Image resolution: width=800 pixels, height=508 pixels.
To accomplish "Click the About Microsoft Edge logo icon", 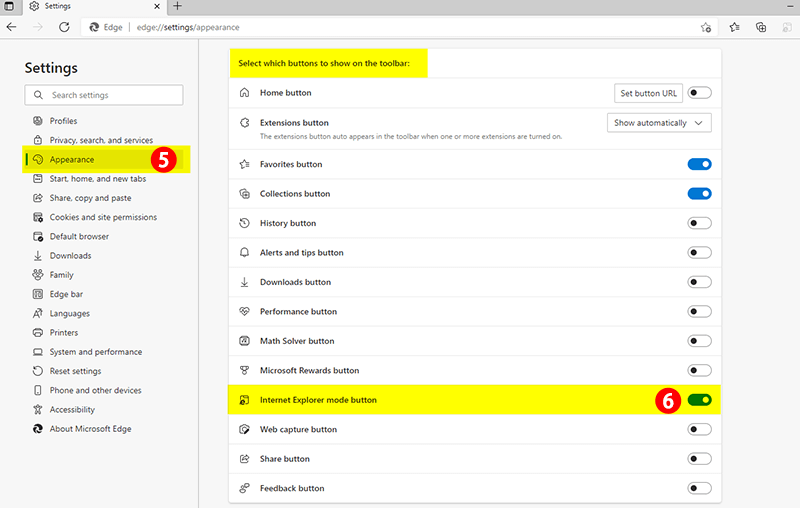I will [x=38, y=429].
